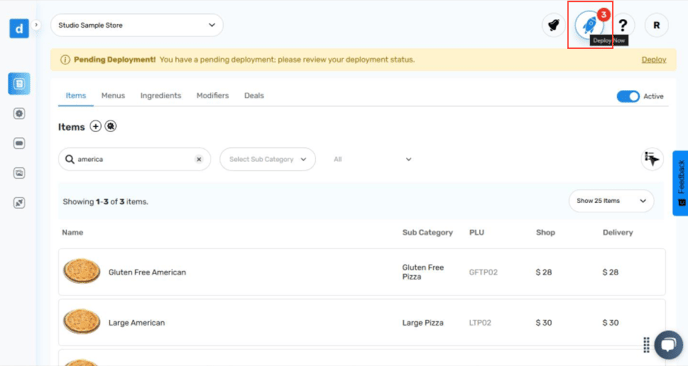The width and height of the screenshot is (688, 366).
Task: Click the search magnifier icon
Action: [x=69, y=159]
